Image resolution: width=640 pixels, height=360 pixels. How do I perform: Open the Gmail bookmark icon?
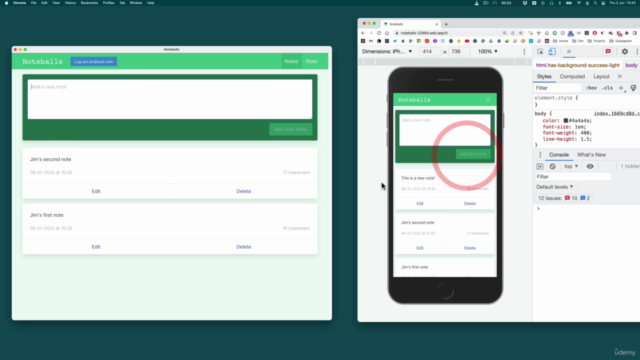point(371,41)
